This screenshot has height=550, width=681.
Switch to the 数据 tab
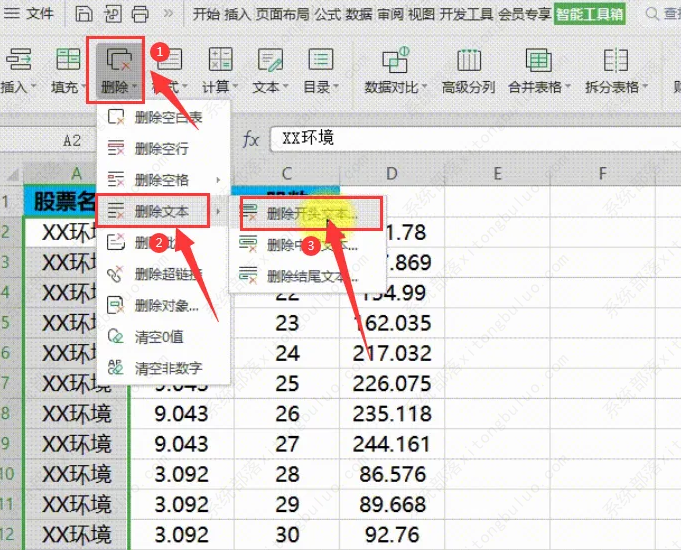[x=359, y=14]
